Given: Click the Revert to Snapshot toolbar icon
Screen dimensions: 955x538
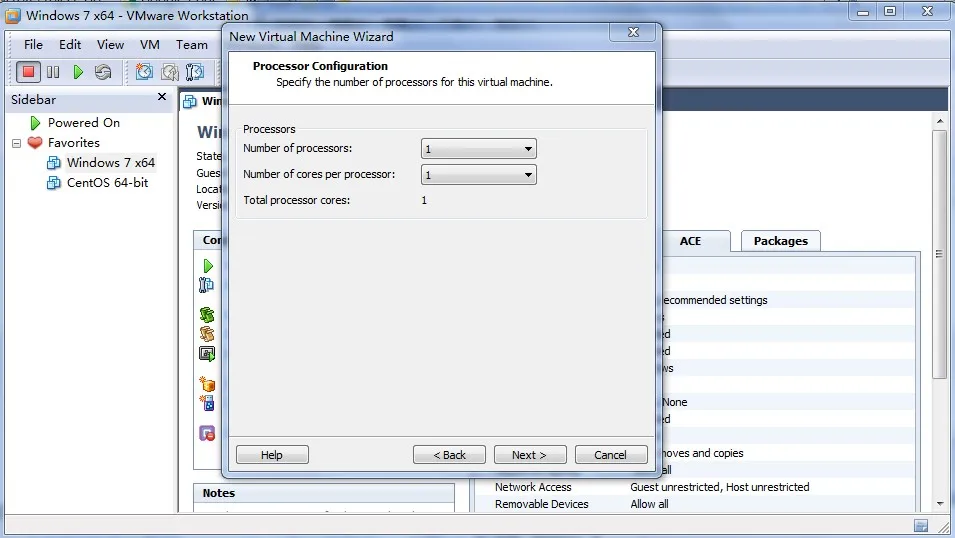Looking at the screenshot, I should pyautogui.click(x=169, y=72).
